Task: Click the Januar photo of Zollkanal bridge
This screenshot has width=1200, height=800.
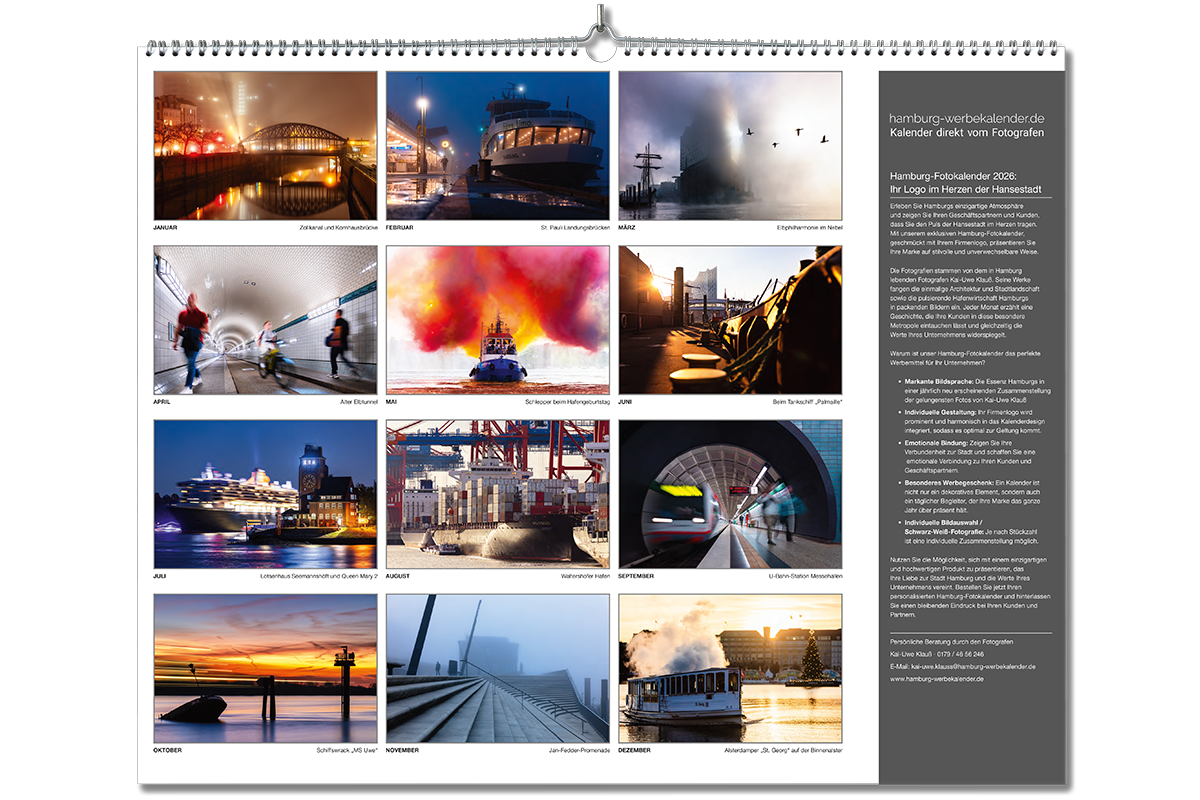Action: coord(265,146)
